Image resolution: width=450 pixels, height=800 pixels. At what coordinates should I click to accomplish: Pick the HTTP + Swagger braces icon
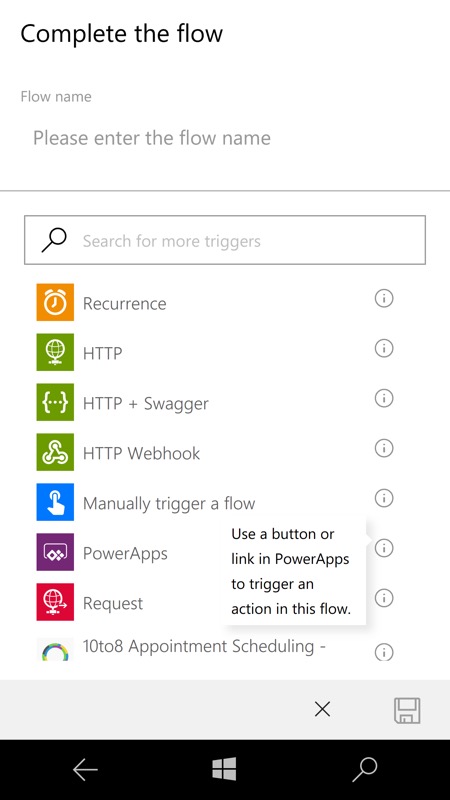pos(55,402)
